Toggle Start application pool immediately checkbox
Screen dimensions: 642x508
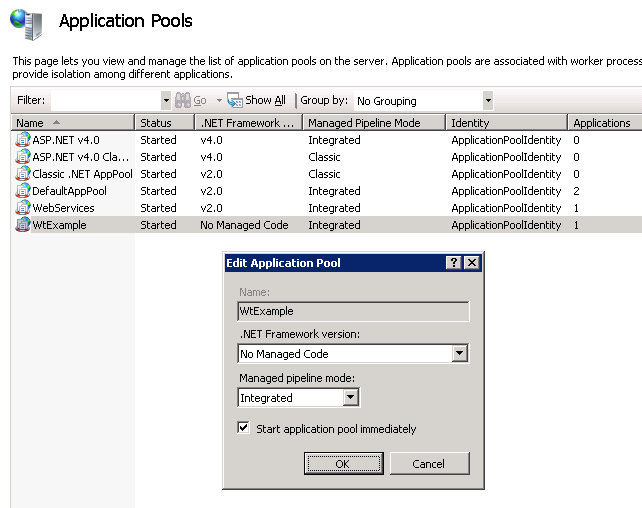click(x=244, y=428)
